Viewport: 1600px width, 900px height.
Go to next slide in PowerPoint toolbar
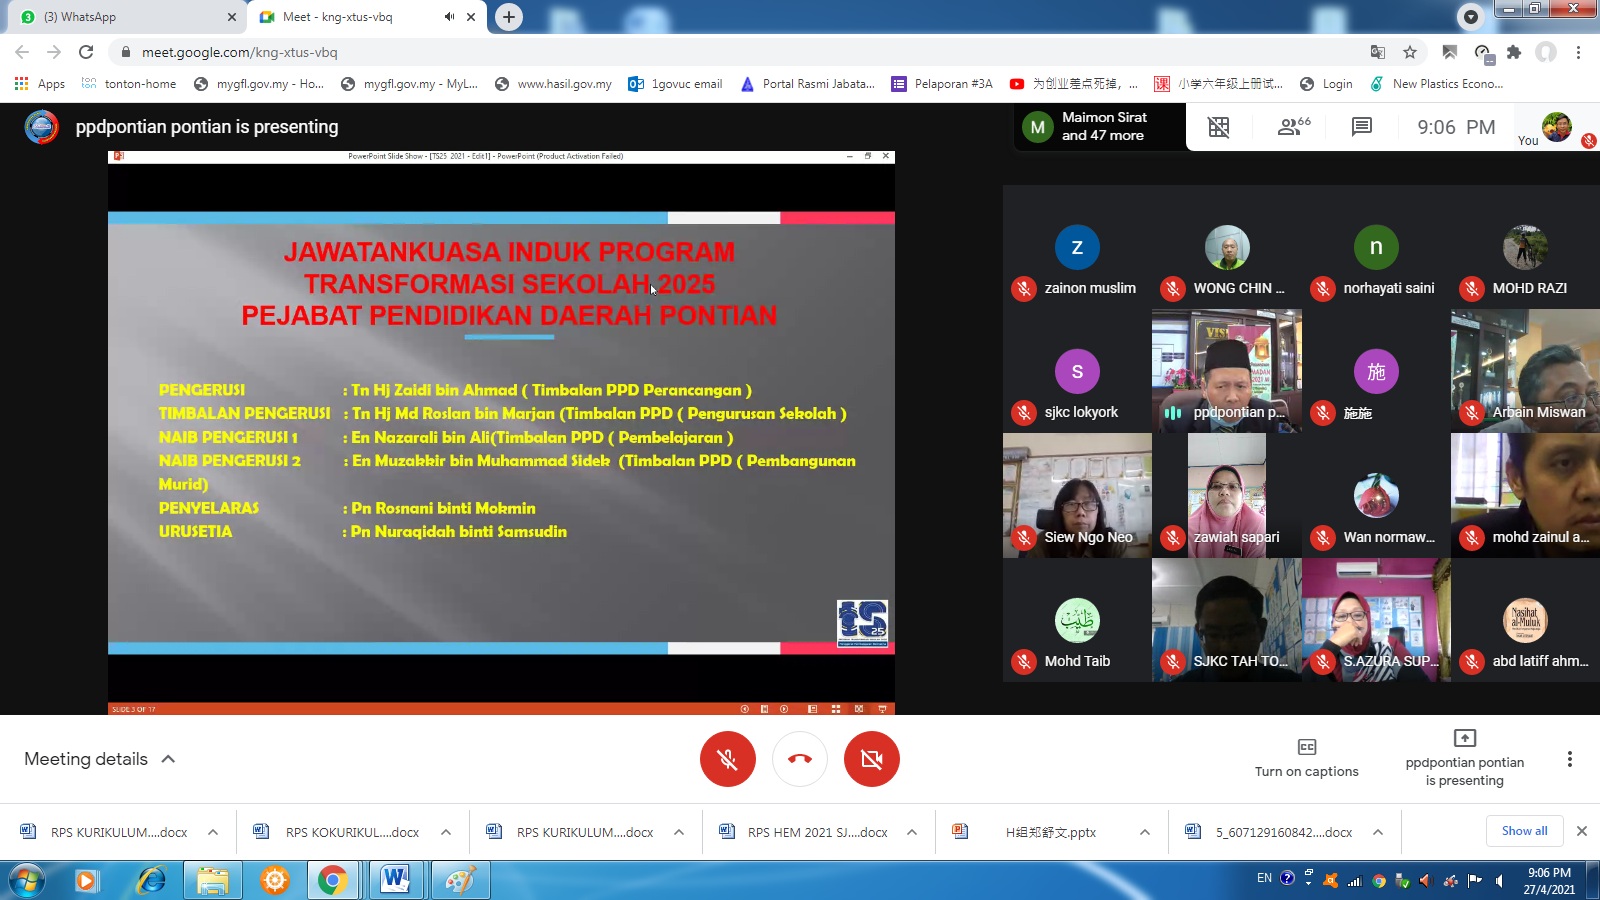point(783,708)
